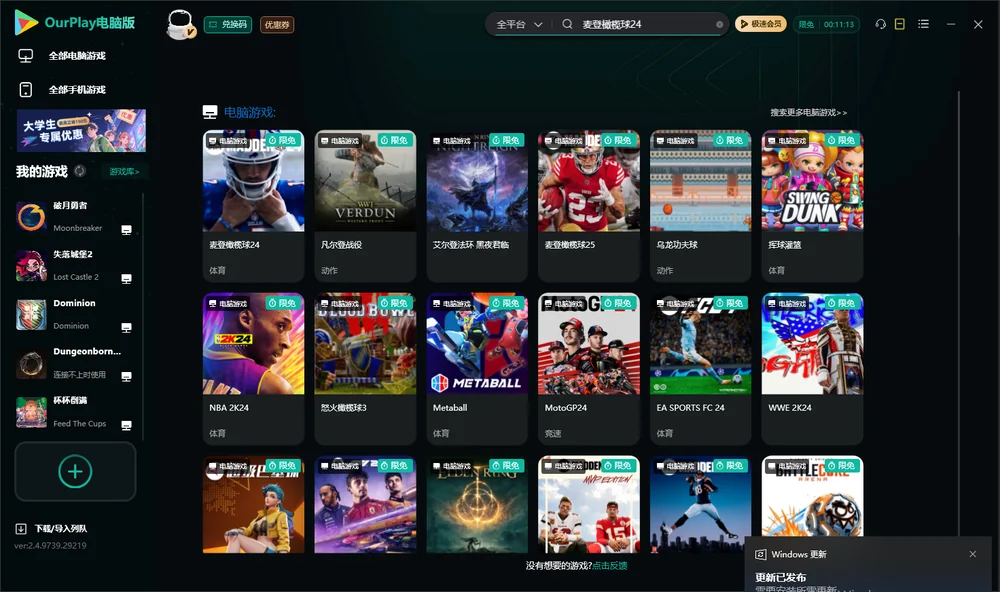Open the 大学生专属优惠 banner
The image size is (1000, 592).
(x=82, y=131)
